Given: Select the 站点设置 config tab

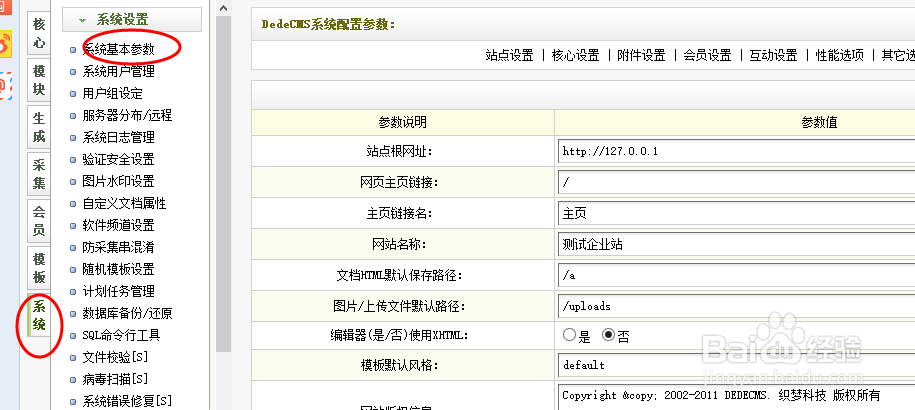Looking at the screenshot, I should (x=509, y=56).
